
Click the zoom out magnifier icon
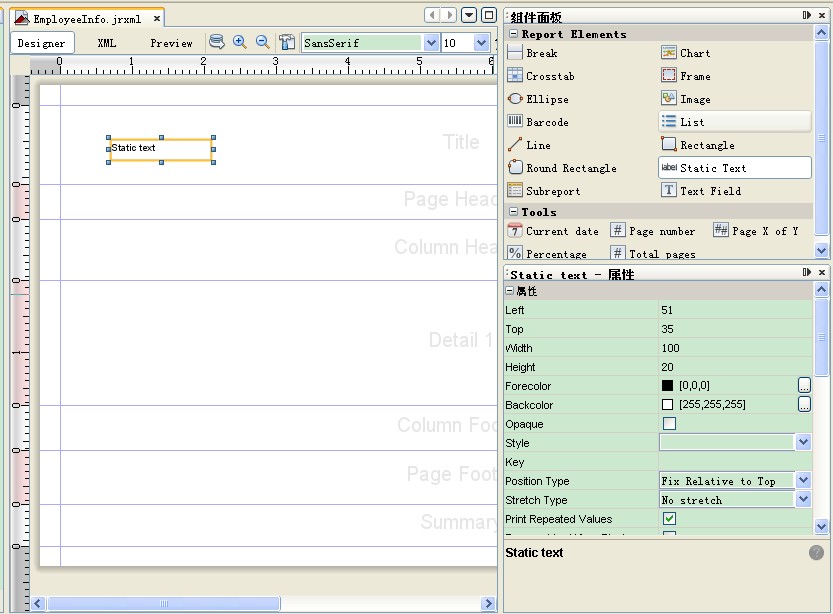tap(263, 42)
